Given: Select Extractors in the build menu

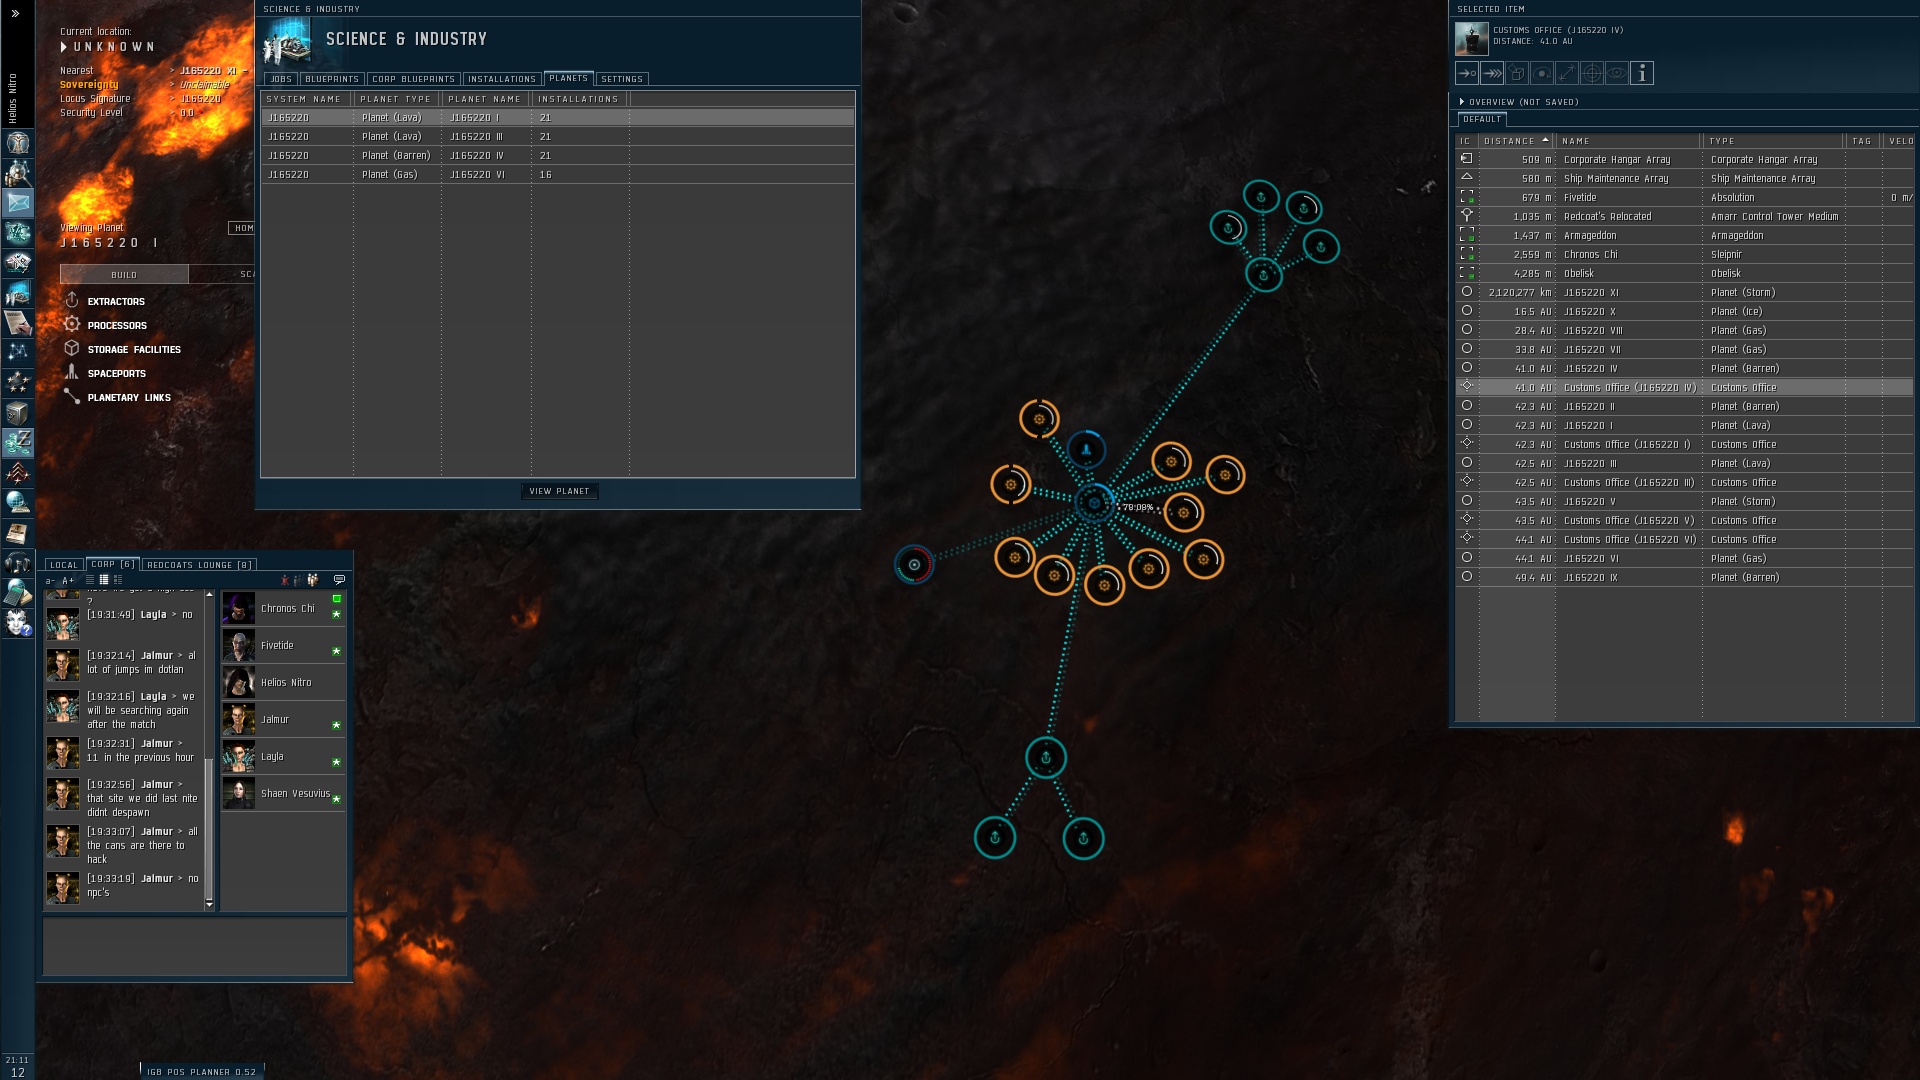Looking at the screenshot, I should pos(115,301).
